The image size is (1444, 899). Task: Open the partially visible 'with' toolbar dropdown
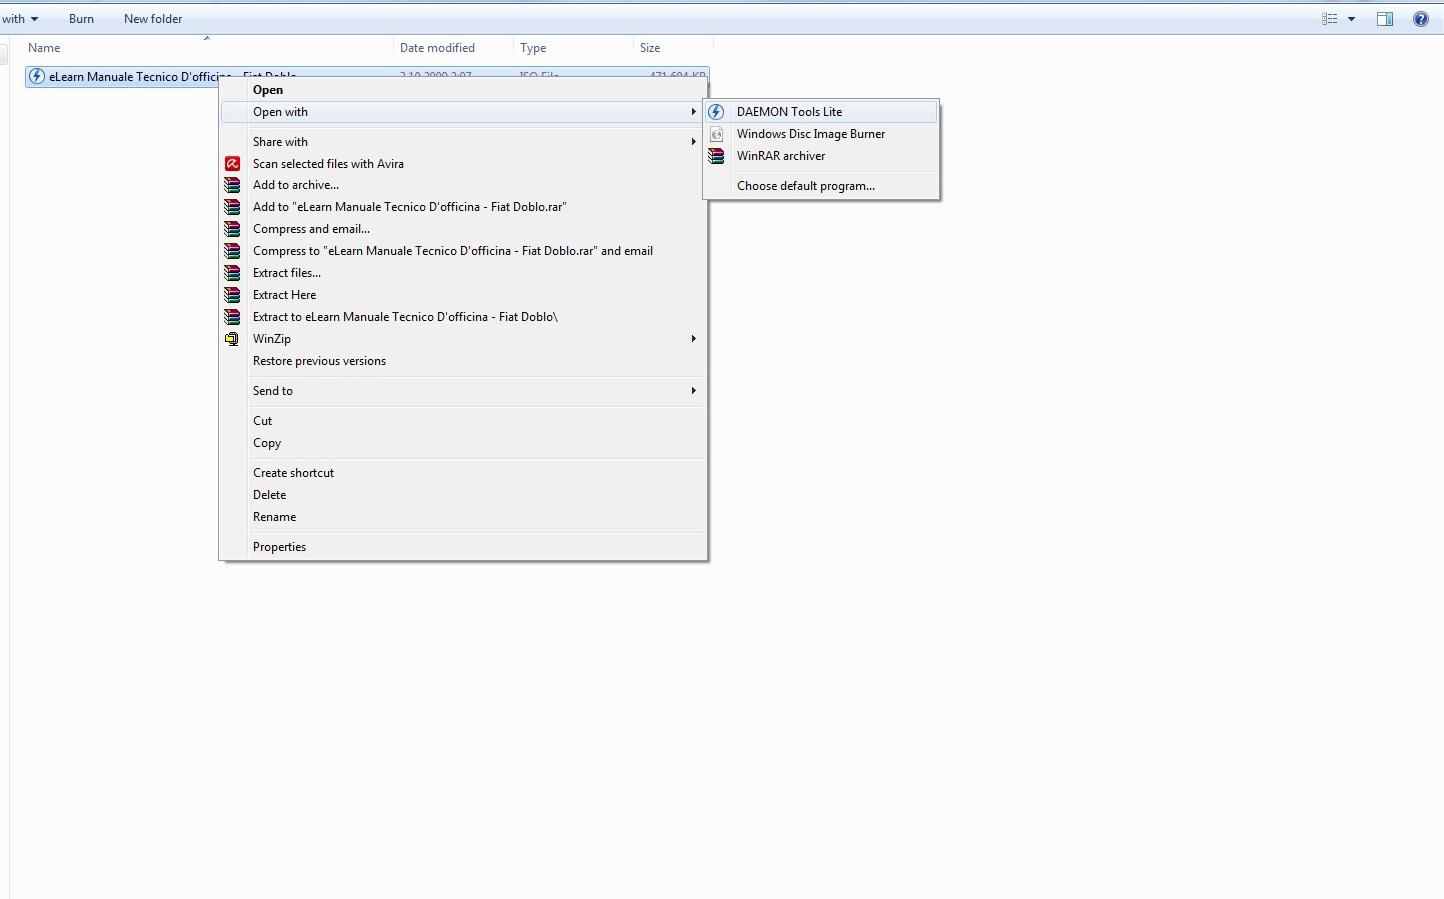click(x=20, y=19)
